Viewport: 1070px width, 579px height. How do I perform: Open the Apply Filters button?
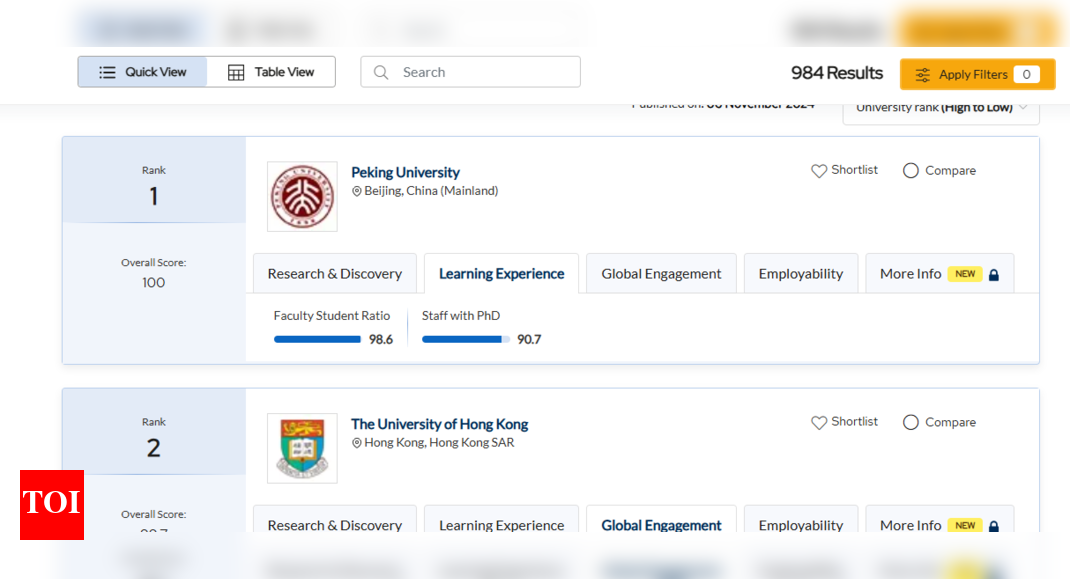coord(977,74)
